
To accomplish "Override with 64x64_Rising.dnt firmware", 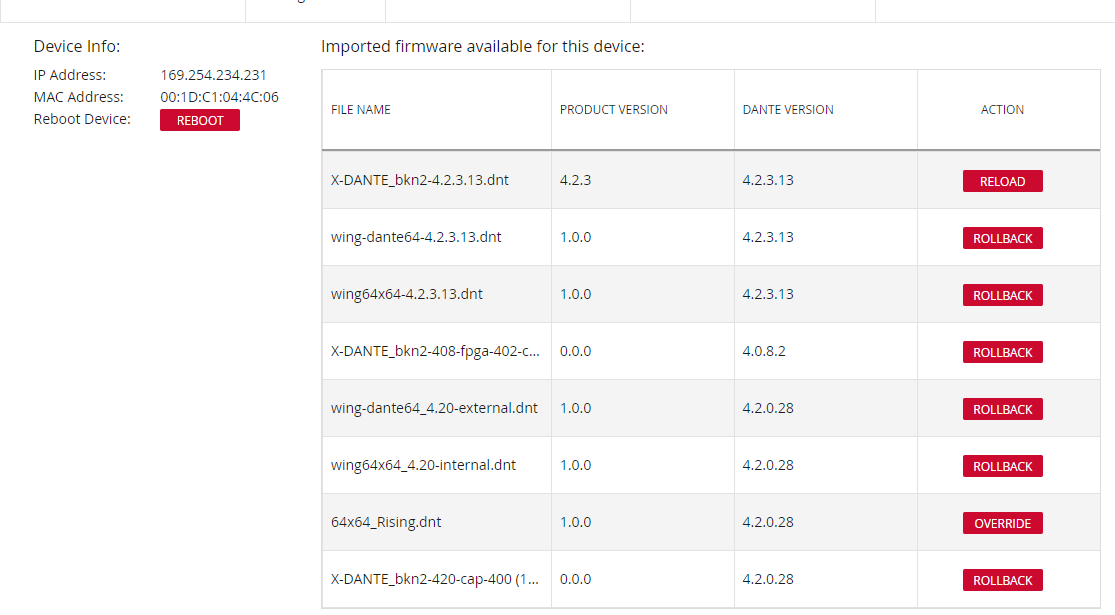I will point(1003,523).
